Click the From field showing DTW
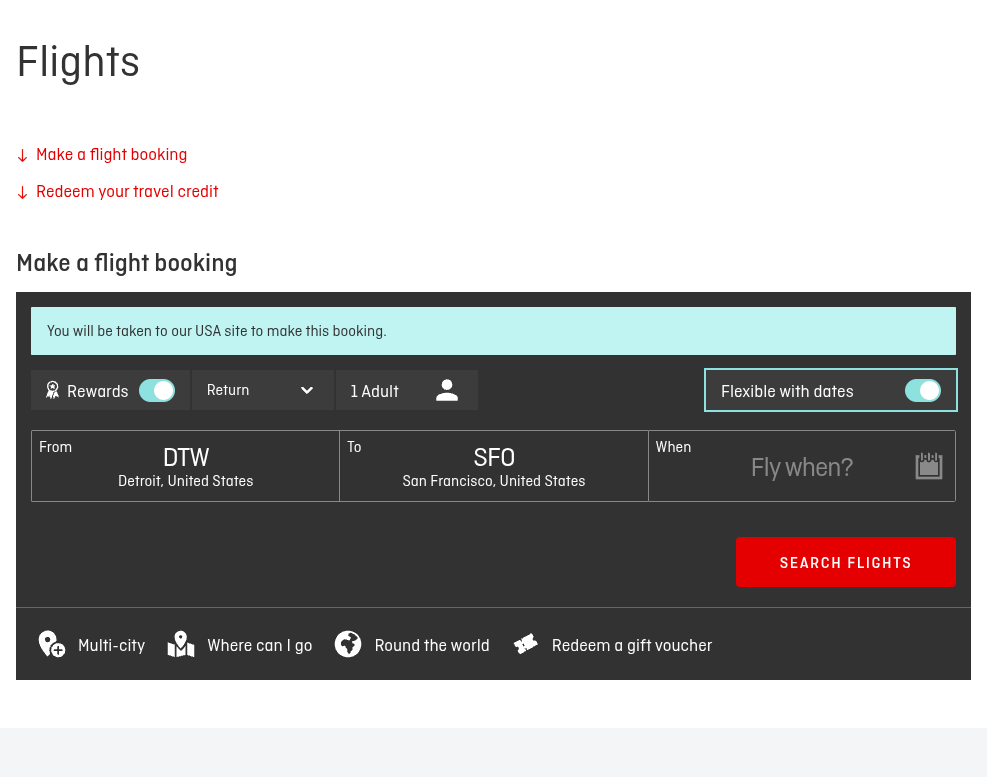The width and height of the screenshot is (987, 777). (185, 466)
